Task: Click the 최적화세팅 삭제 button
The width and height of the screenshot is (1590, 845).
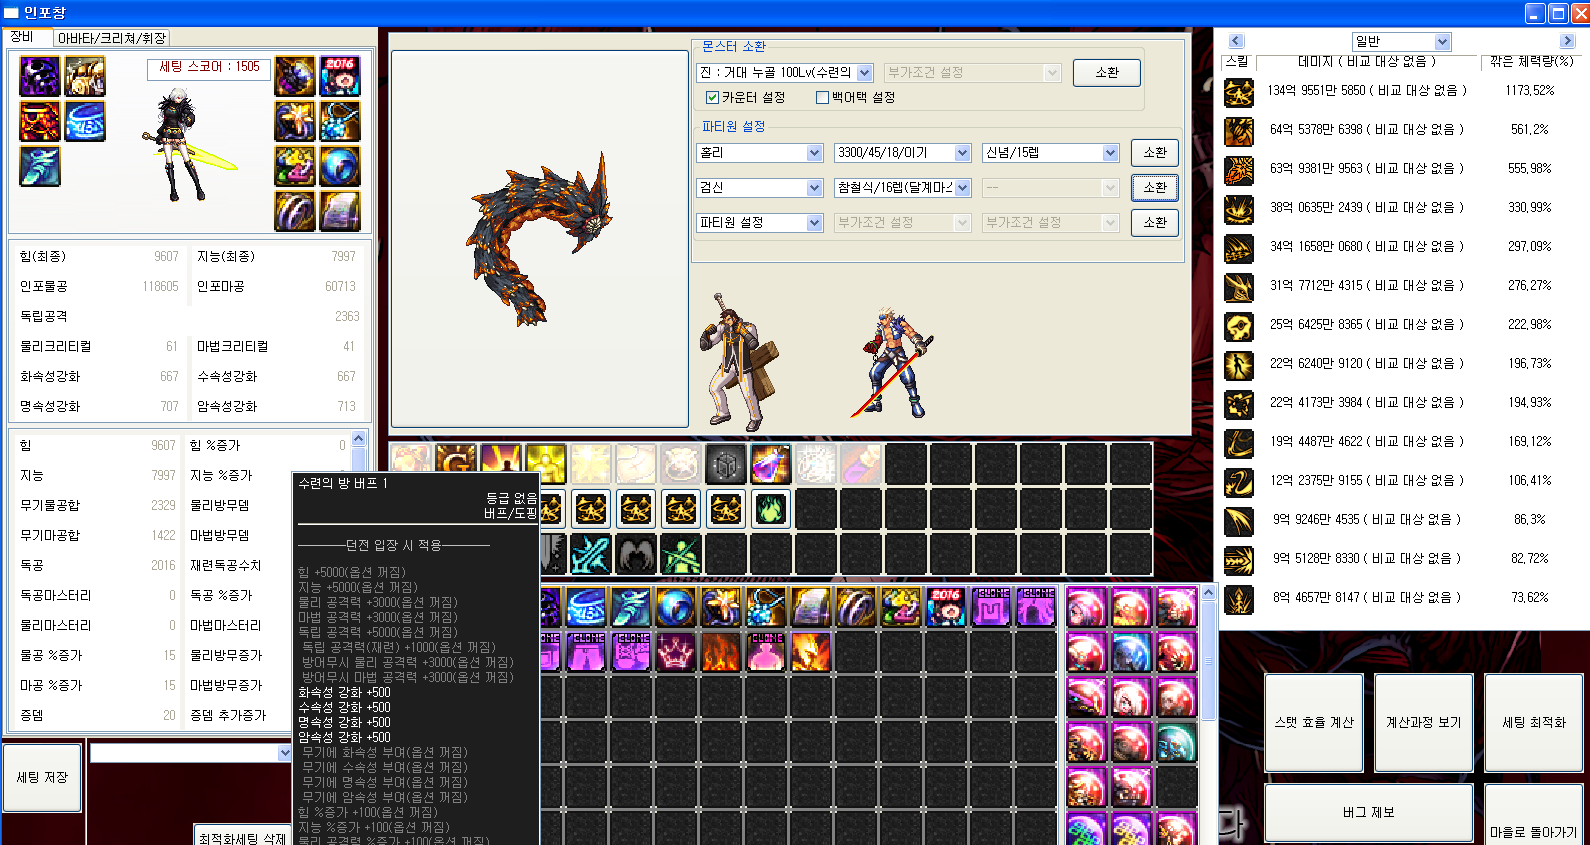Action: click(x=242, y=837)
